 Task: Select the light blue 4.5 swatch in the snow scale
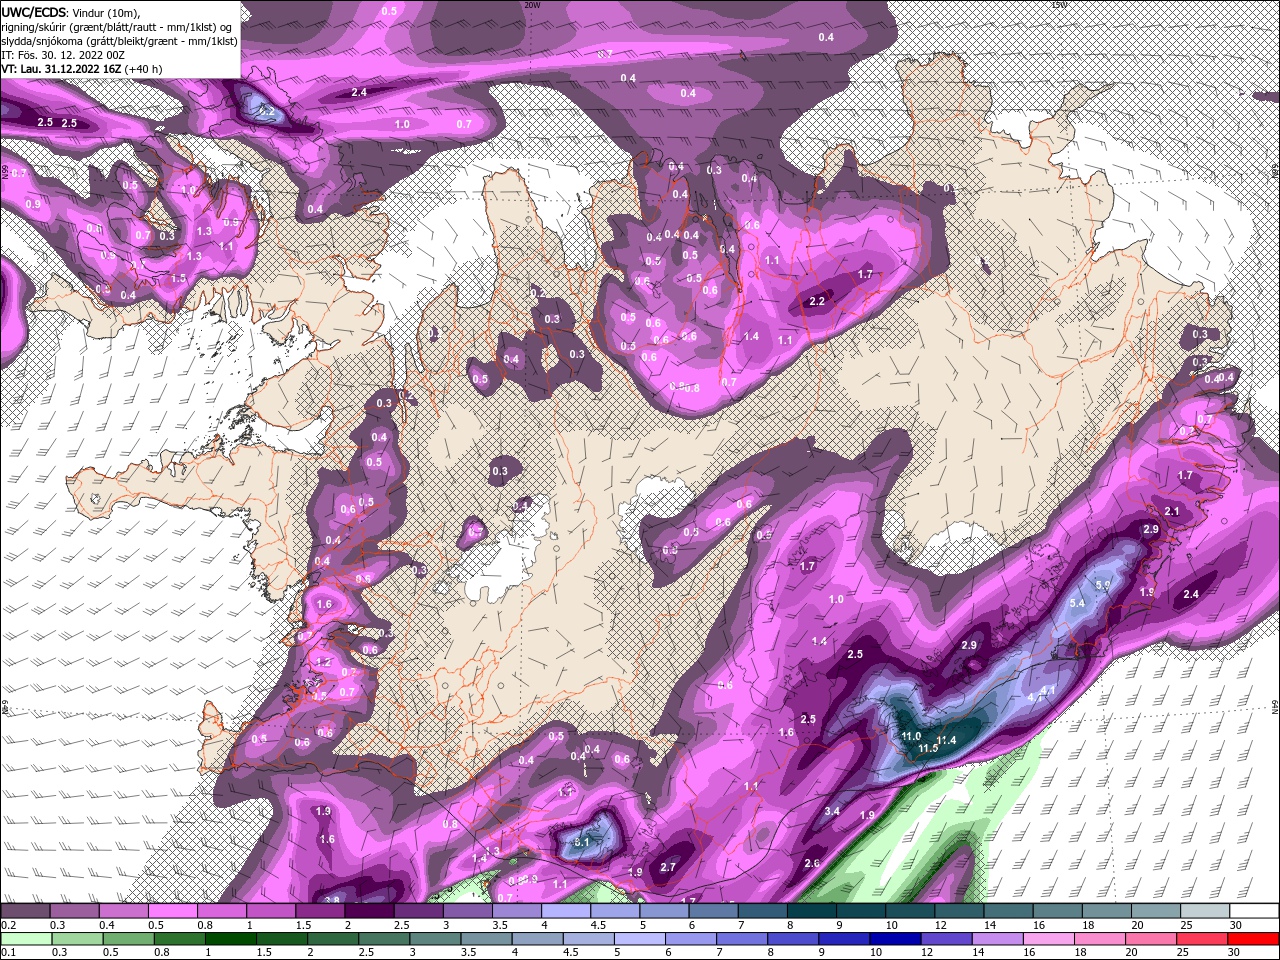pyautogui.click(x=615, y=910)
